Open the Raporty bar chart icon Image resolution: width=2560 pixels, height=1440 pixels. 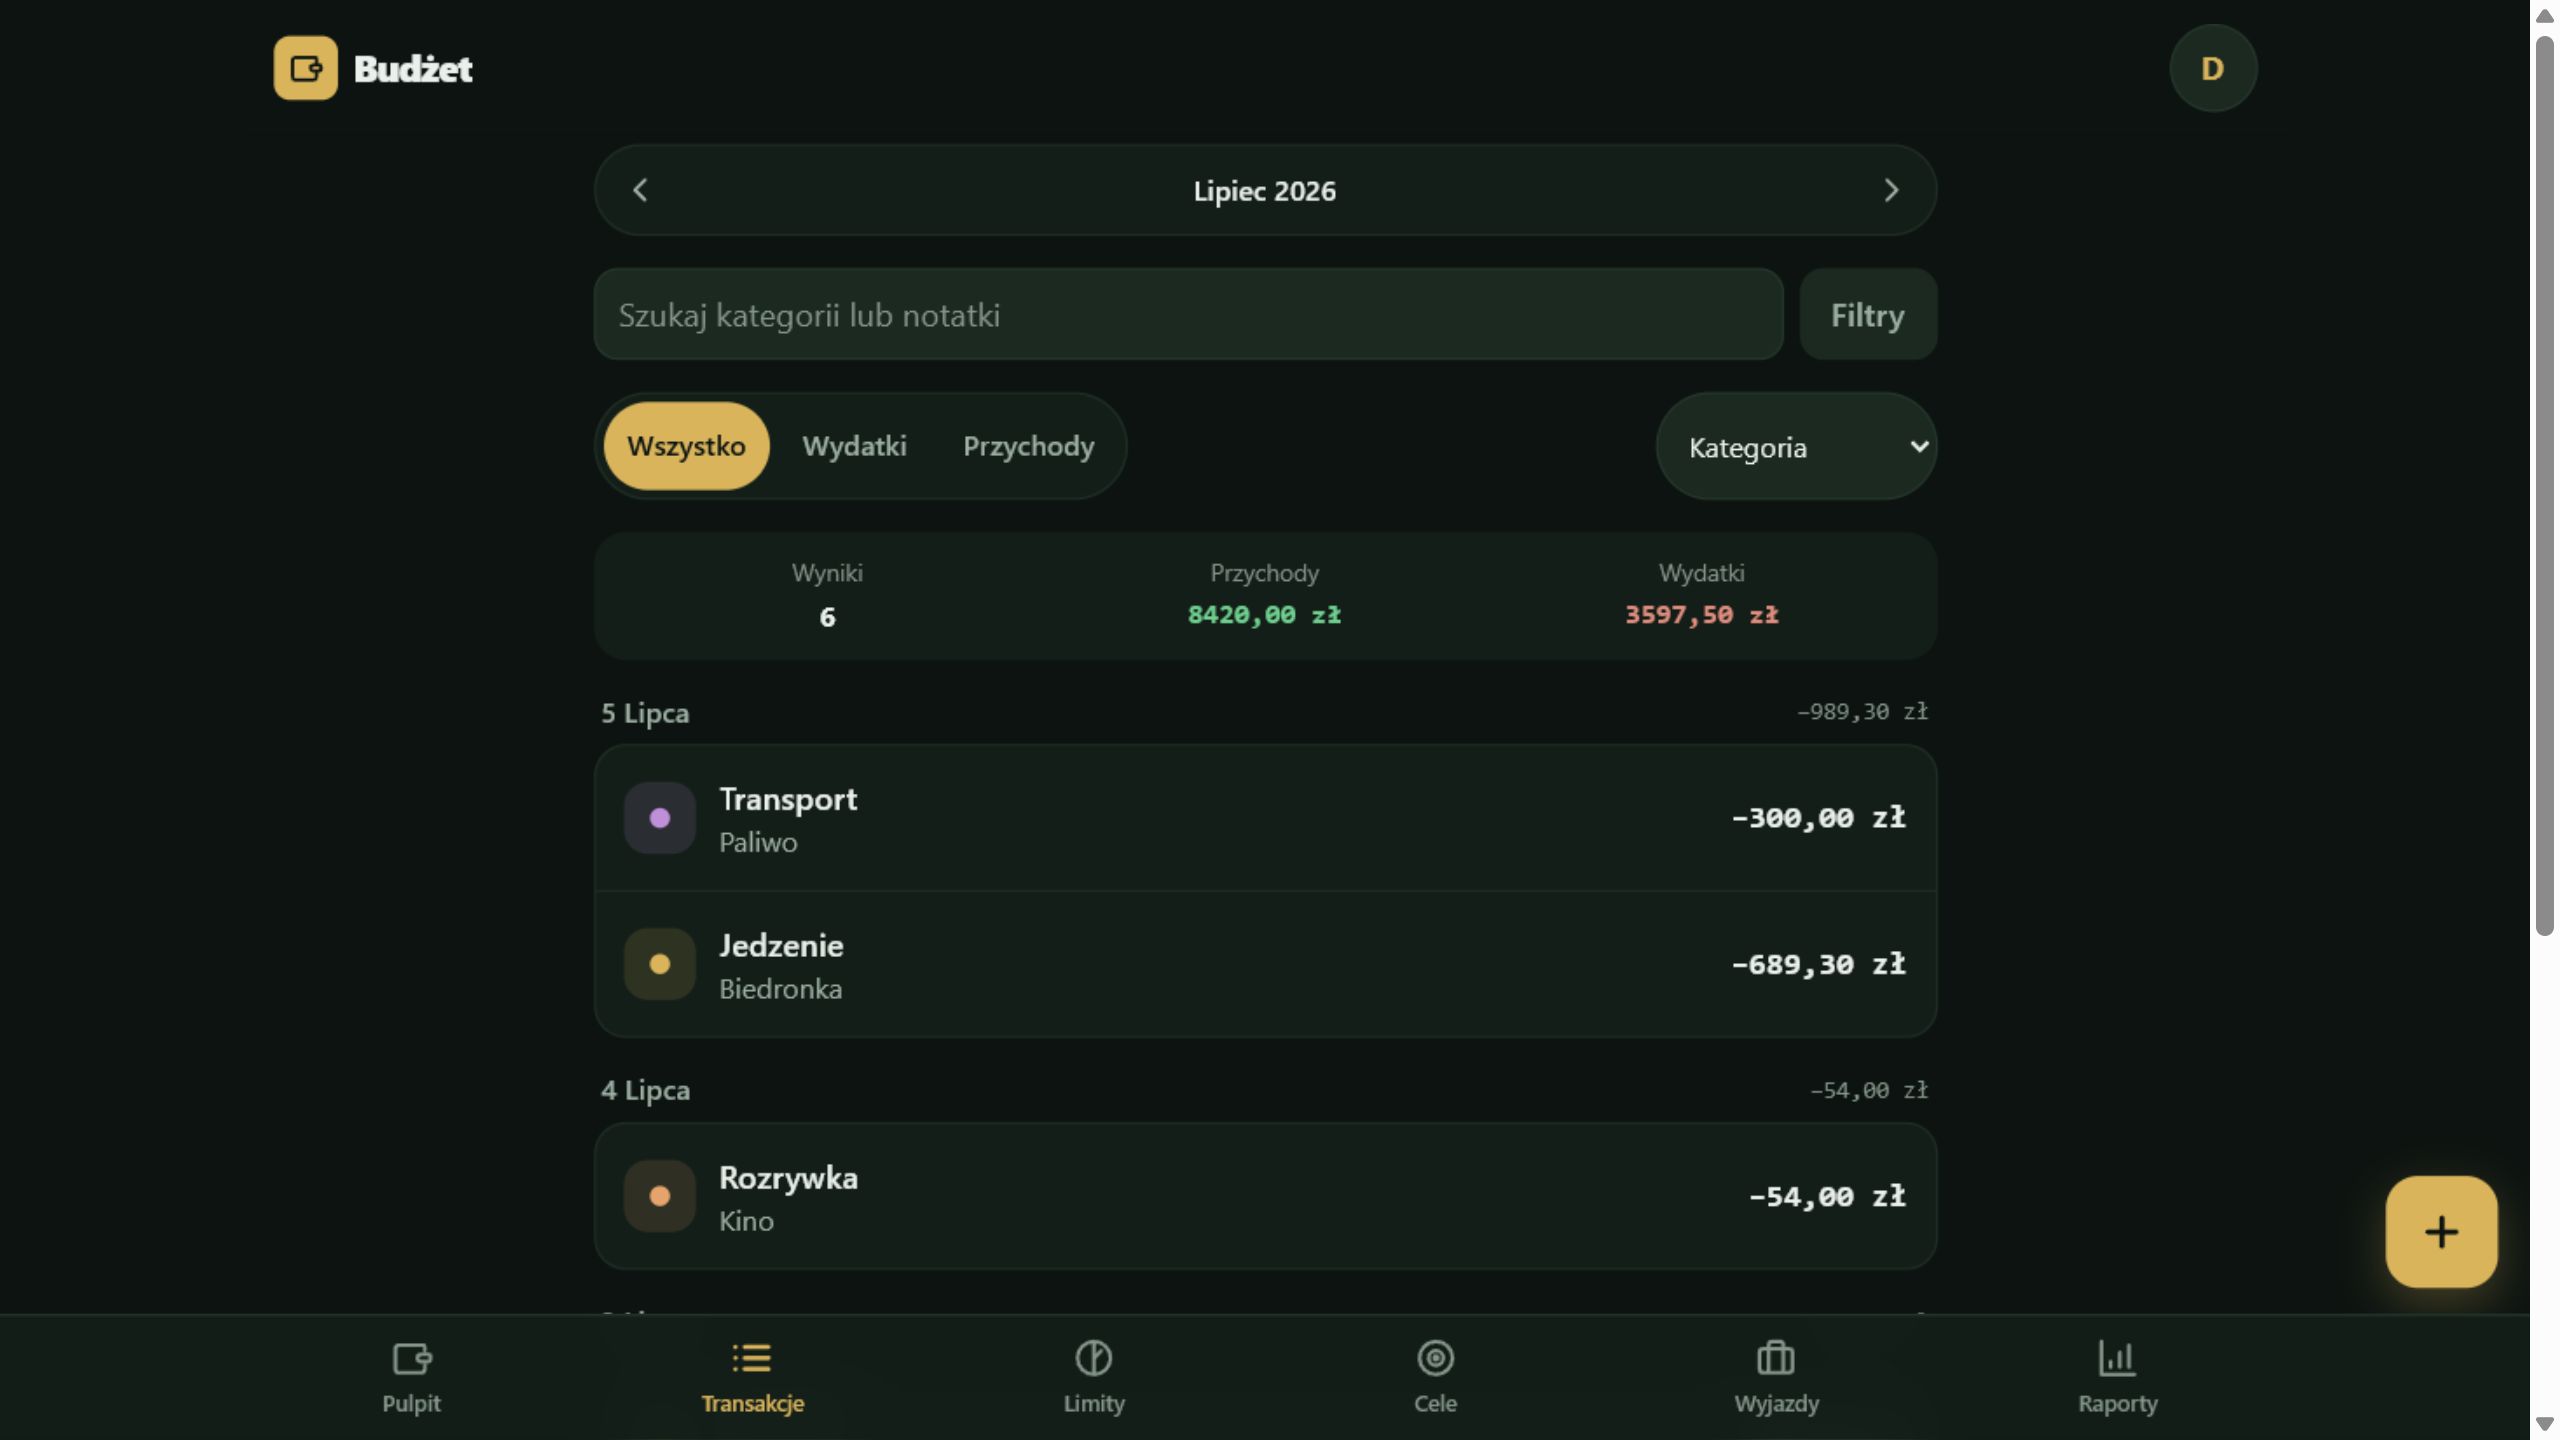pyautogui.click(x=2117, y=1358)
